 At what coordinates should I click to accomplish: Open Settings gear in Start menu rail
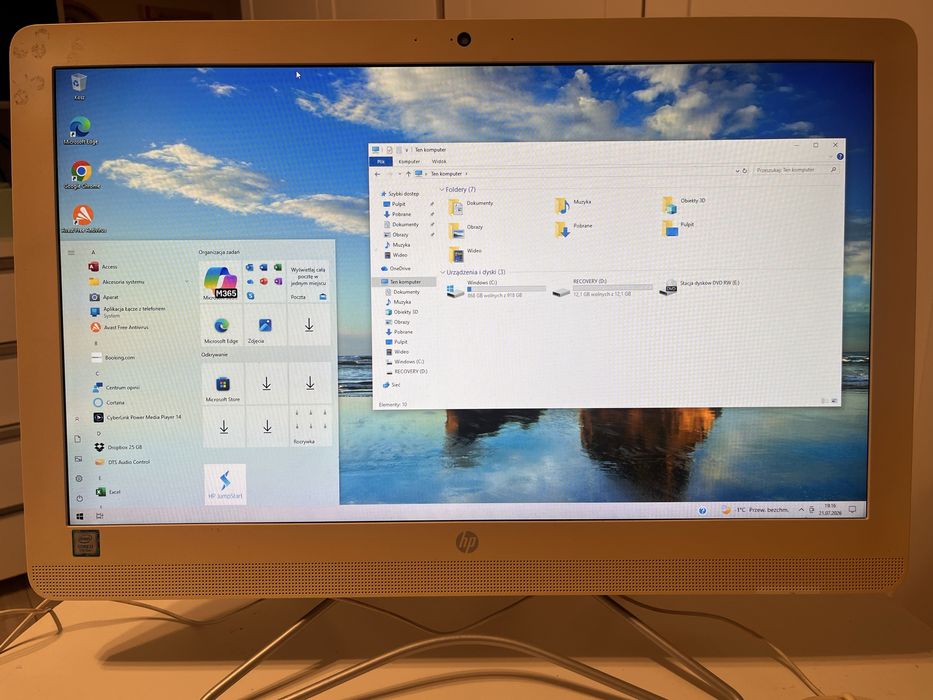point(79,479)
